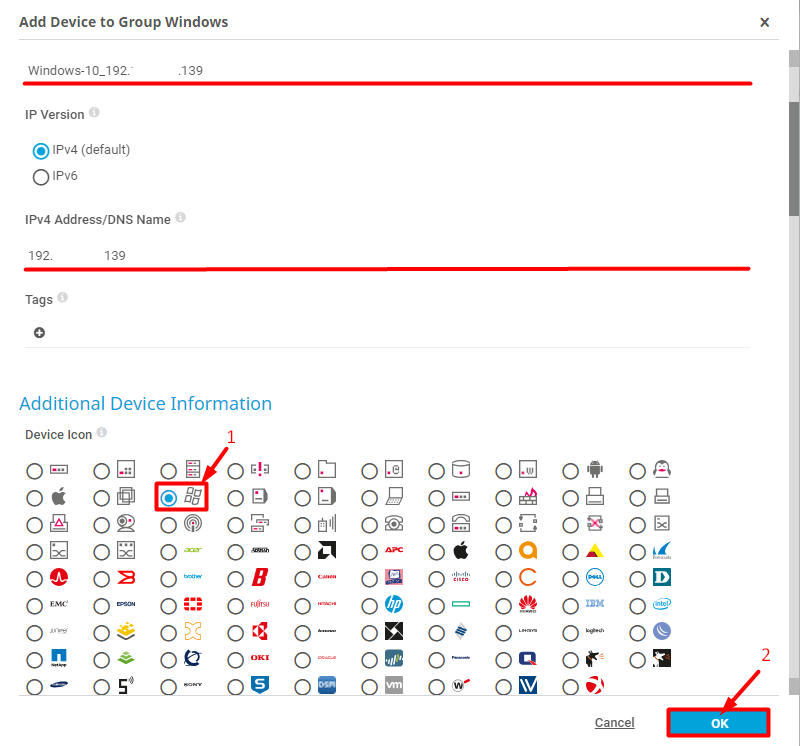Select the IPv4 (default) radio button
The height and width of the screenshot is (746, 800).
41,151
